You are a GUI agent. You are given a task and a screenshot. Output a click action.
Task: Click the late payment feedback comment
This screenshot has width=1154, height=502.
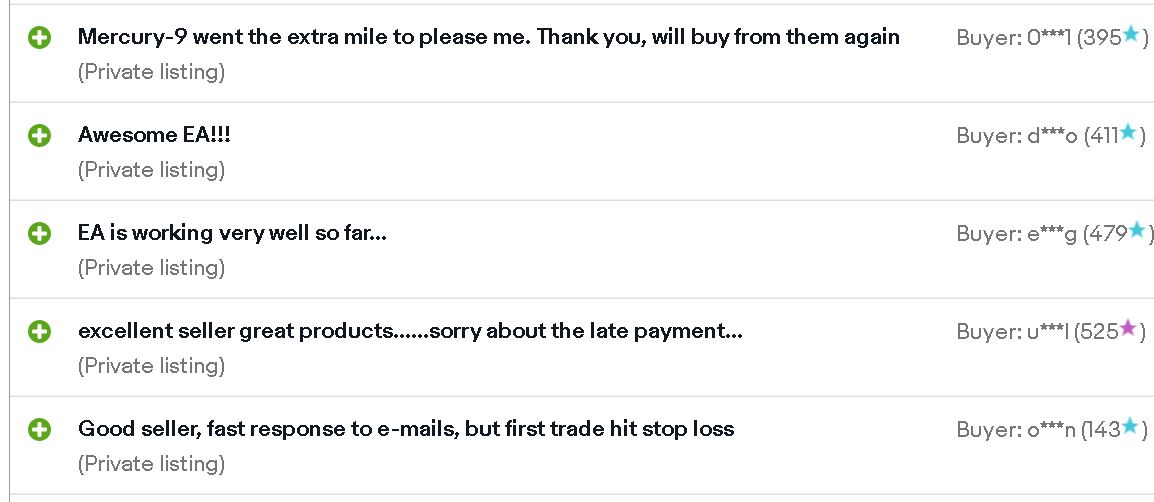[x=410, y=331]
